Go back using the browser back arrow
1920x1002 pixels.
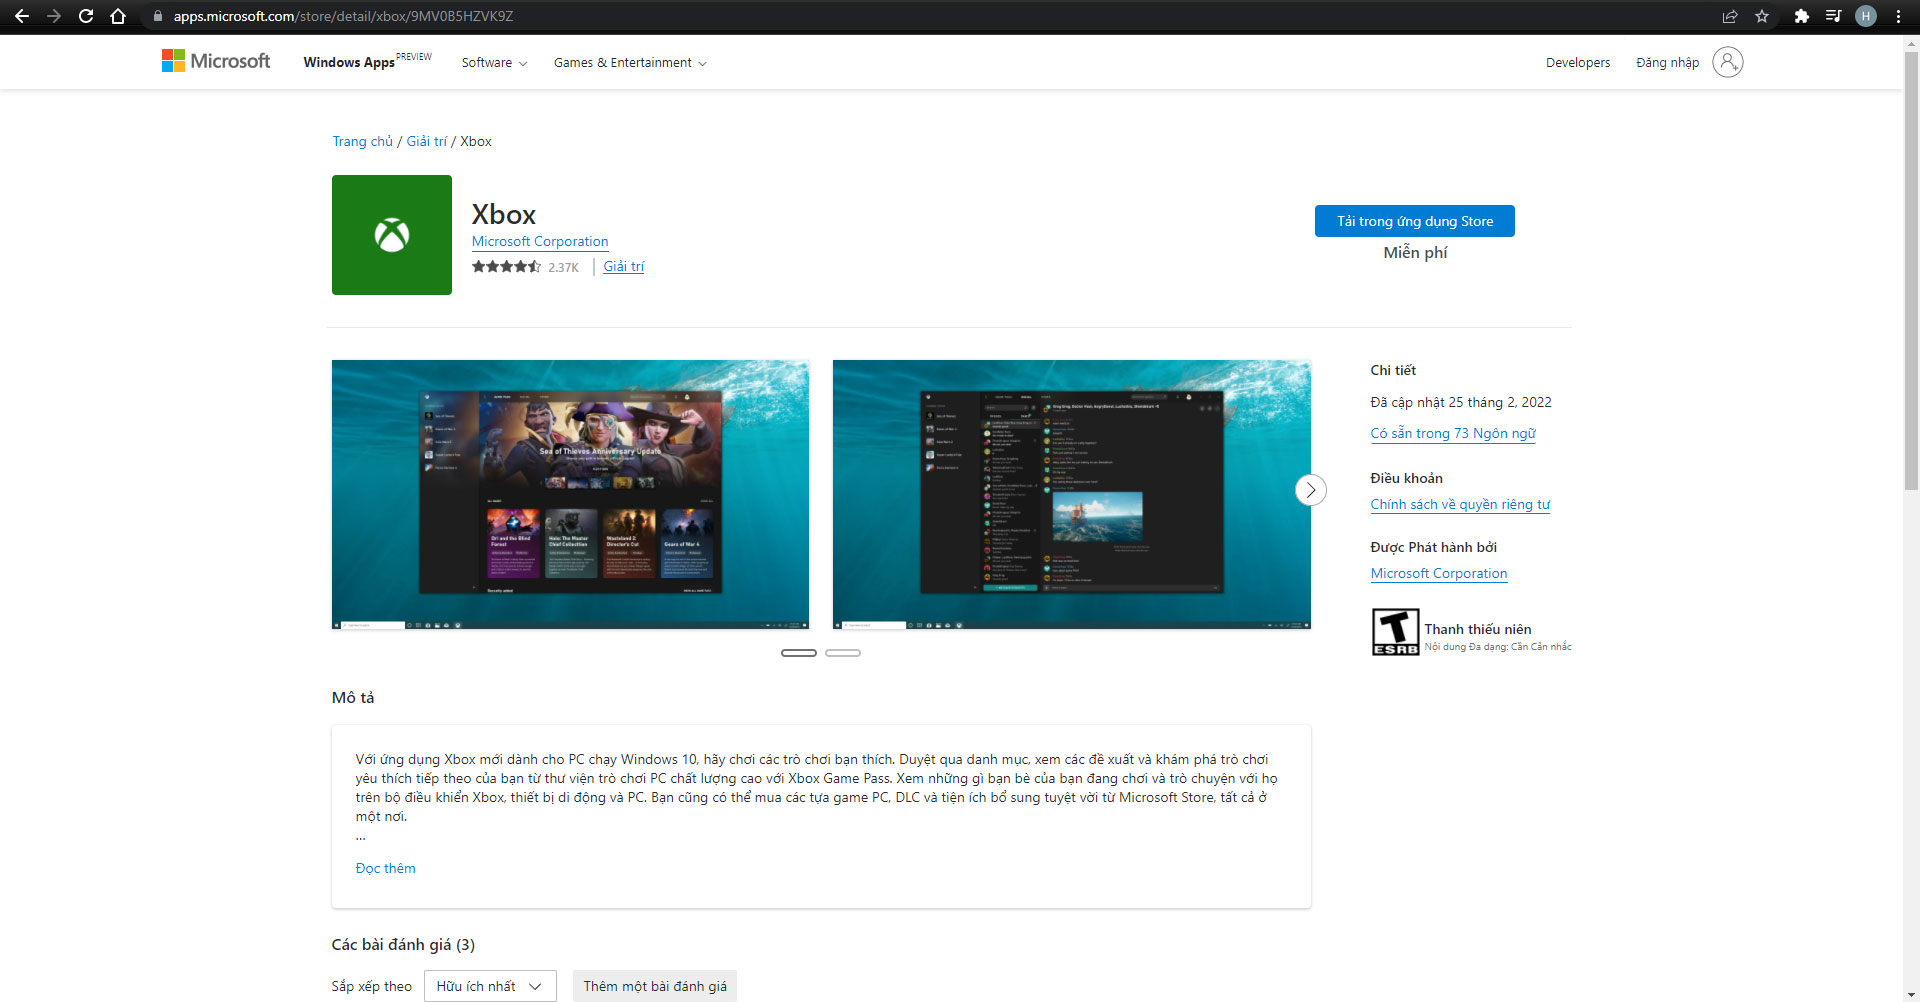tap(22, 16)
